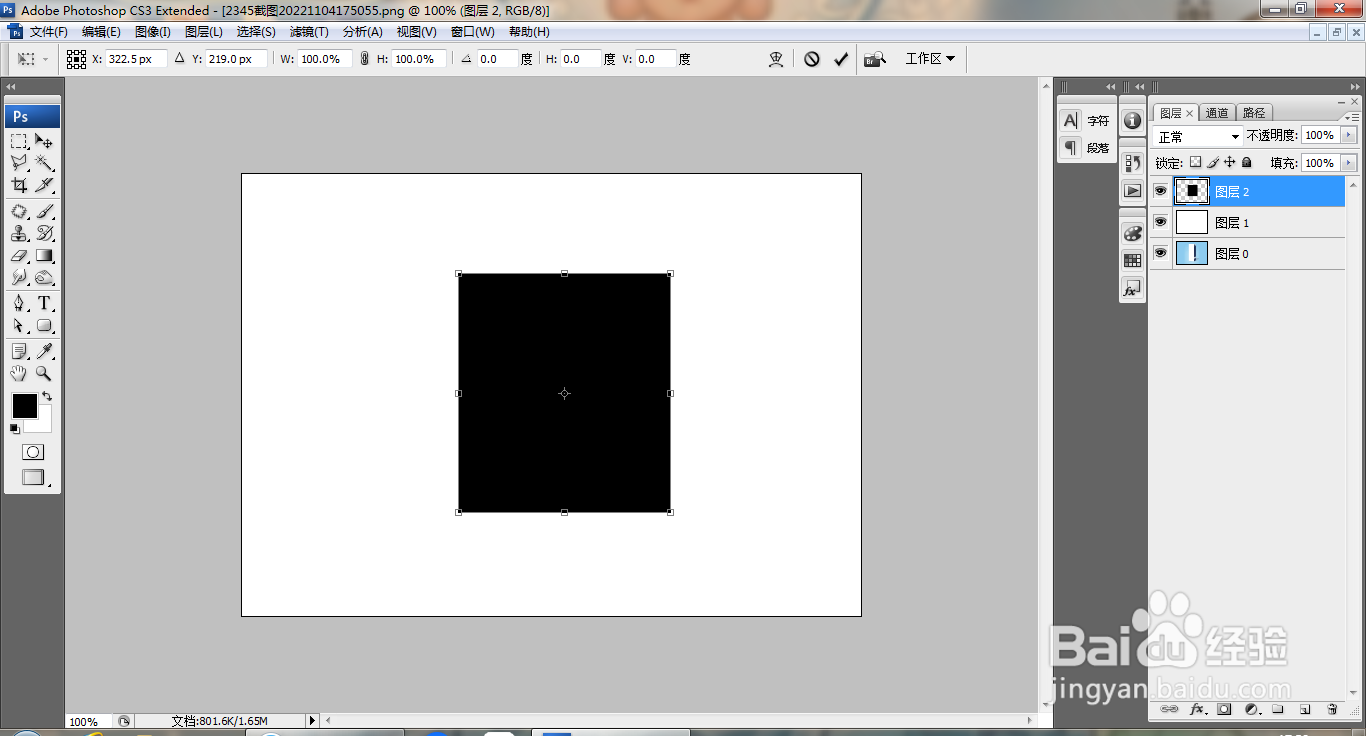Switch to the 通道 tab
The image size is (1366, 736).
[x=1217, y=113]
